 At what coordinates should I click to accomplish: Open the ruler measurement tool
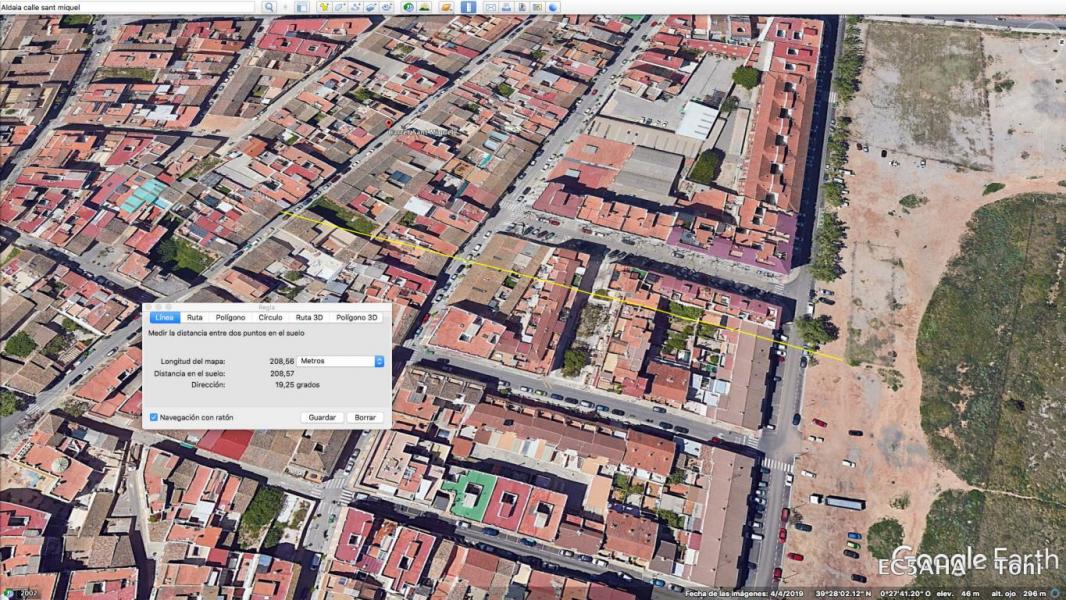[468, 7]
